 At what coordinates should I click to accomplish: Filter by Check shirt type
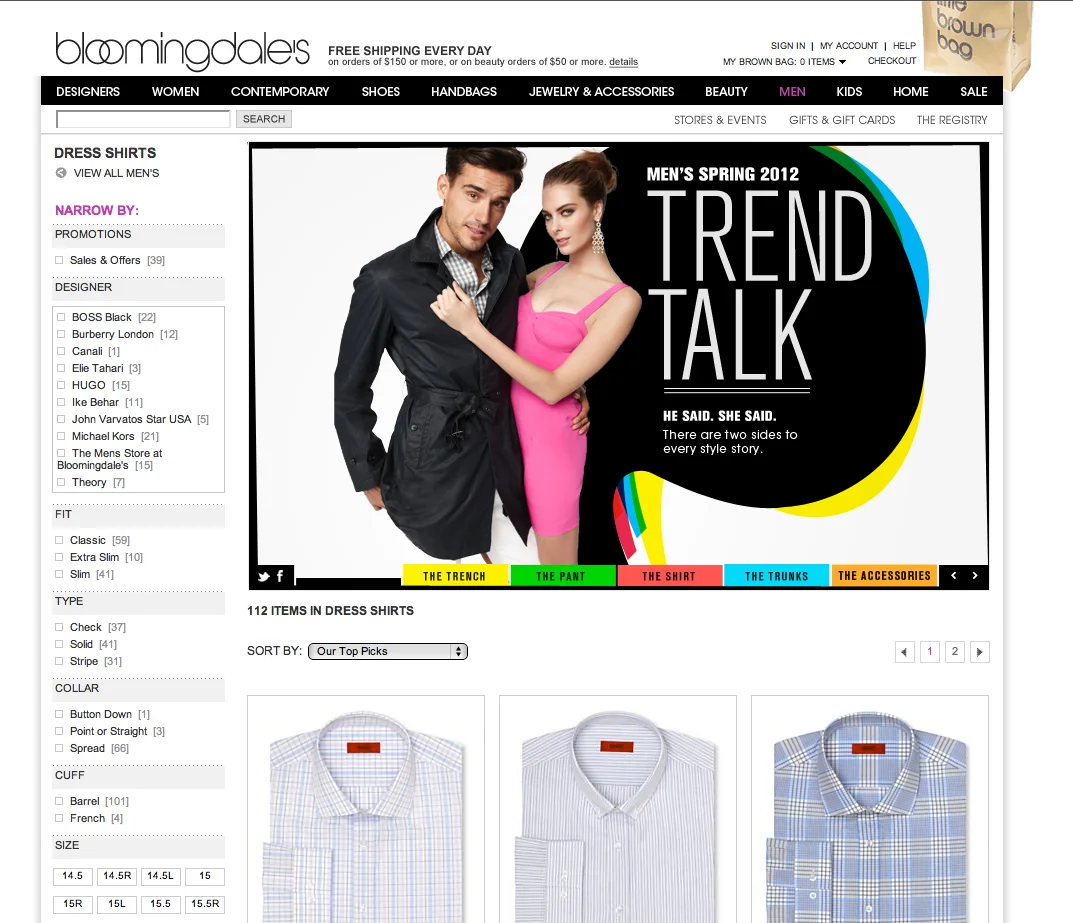(60, 627)
